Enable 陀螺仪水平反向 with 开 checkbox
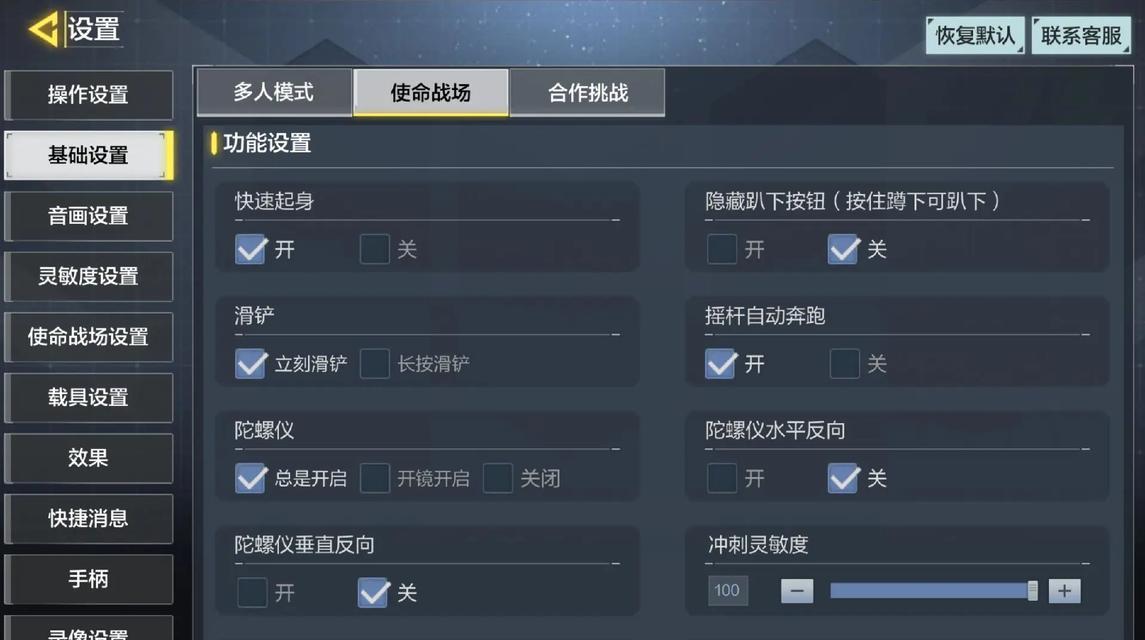This screenshot has height=640, width=1145. tap(721, 478)
